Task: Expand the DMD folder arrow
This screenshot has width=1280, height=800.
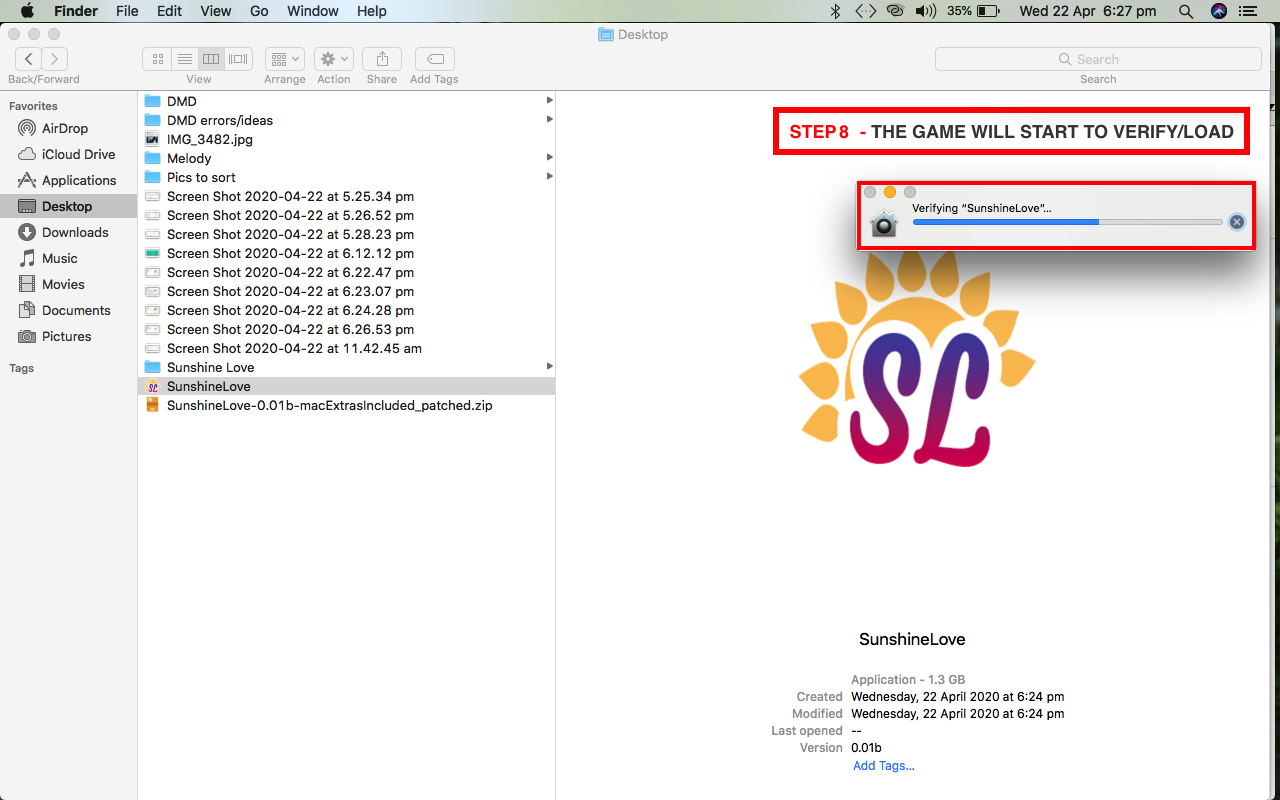Action: coord(549,101)
